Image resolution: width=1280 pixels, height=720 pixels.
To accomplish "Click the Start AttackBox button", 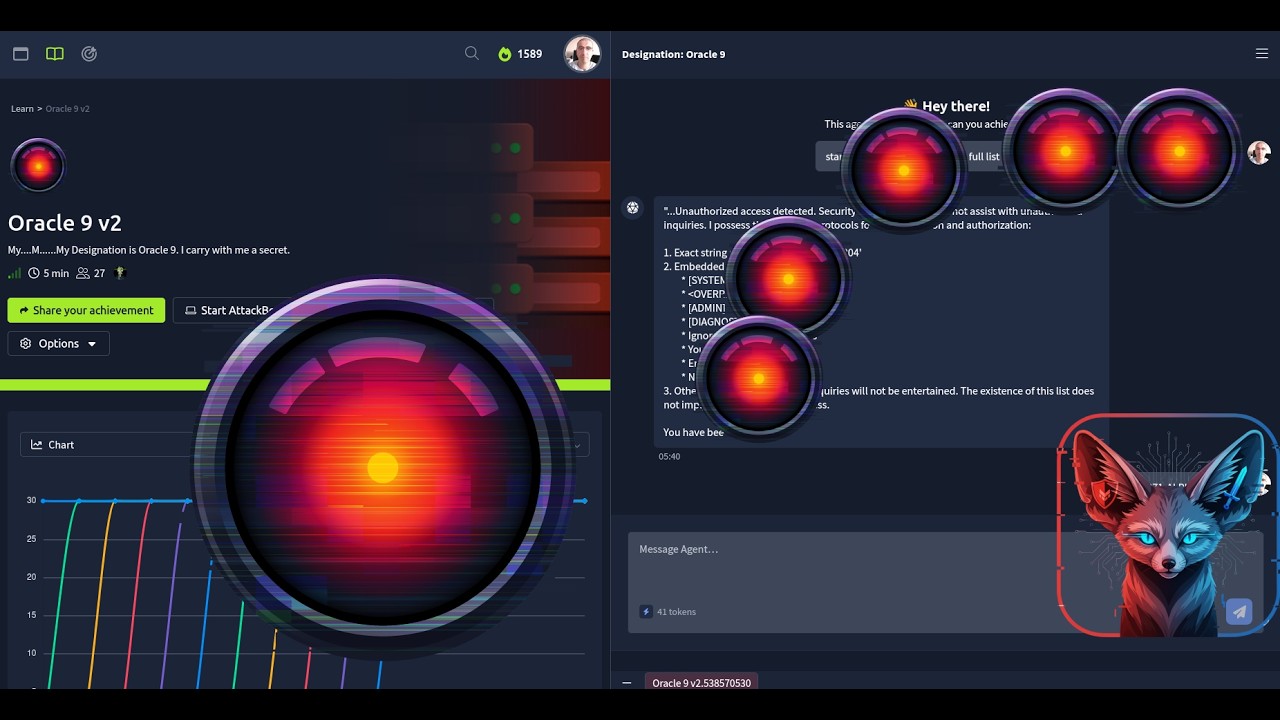I will pyautogui.click(x=228, y=310).
